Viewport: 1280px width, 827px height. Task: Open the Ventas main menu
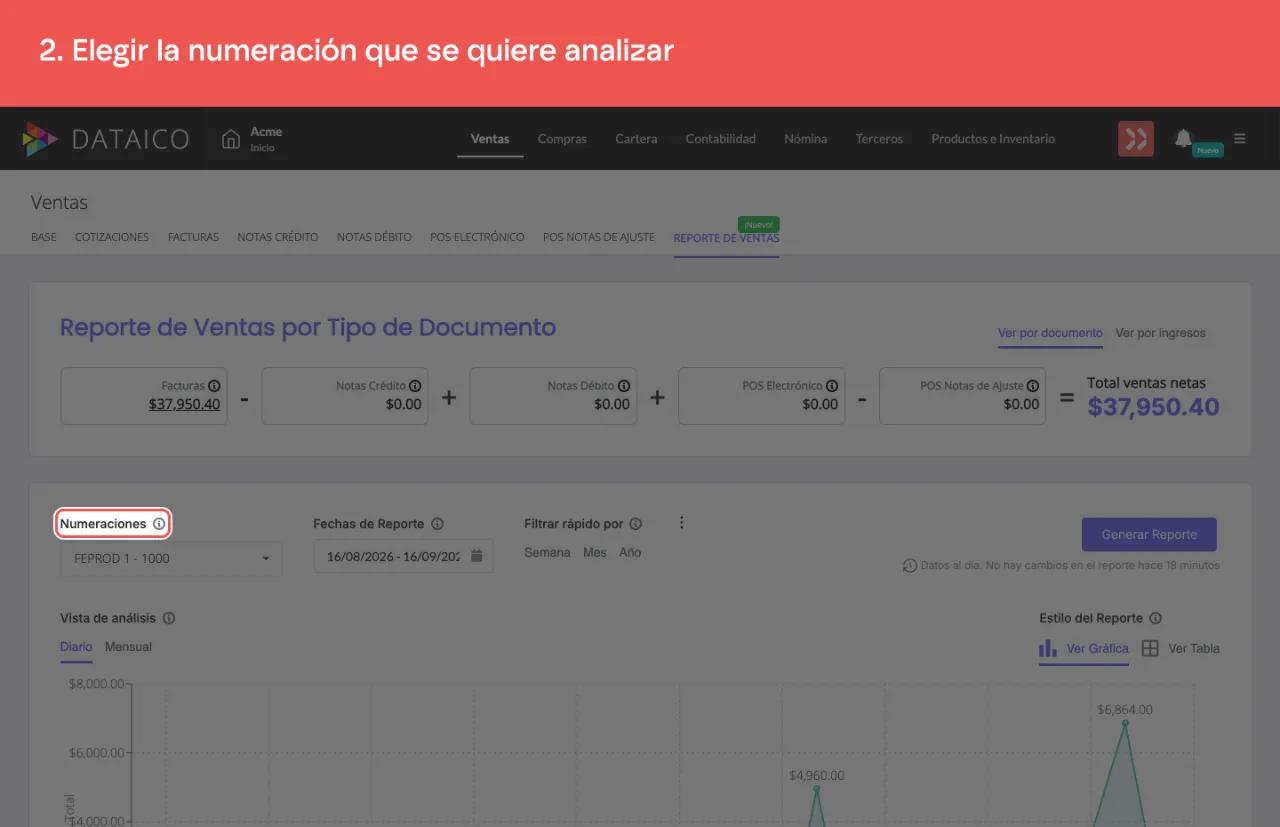pos(490,139)
